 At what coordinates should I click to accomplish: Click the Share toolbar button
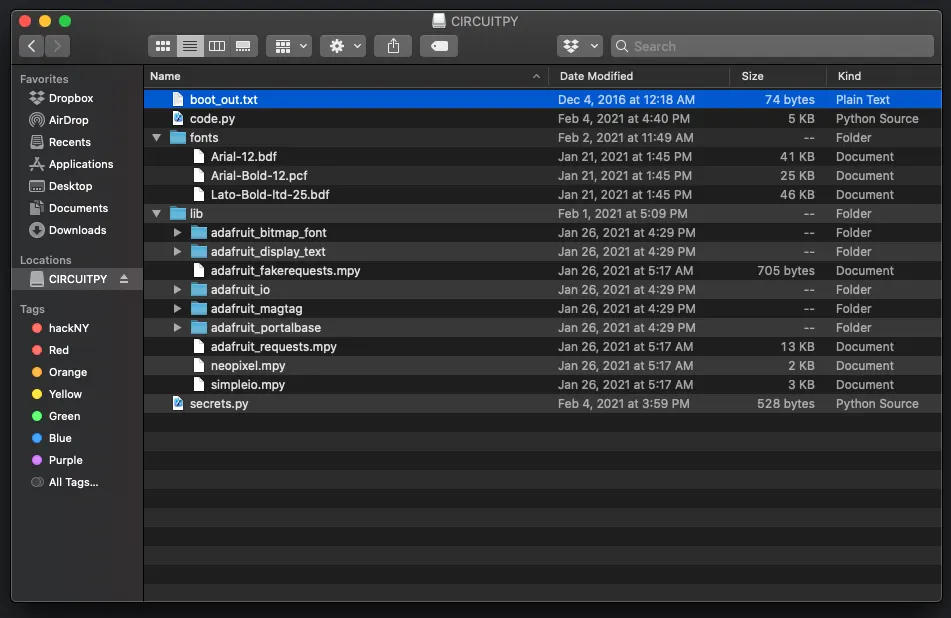pos(393,46)
